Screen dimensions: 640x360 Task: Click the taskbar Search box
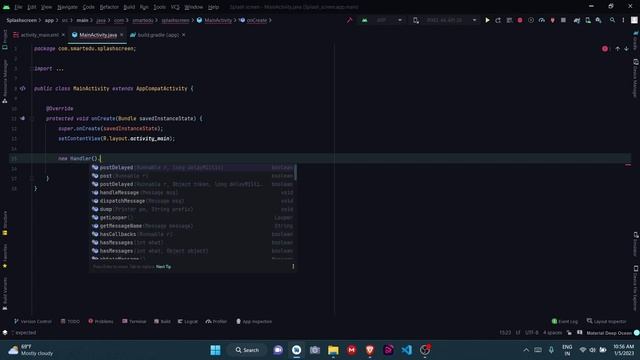click(x=247, y=350)
